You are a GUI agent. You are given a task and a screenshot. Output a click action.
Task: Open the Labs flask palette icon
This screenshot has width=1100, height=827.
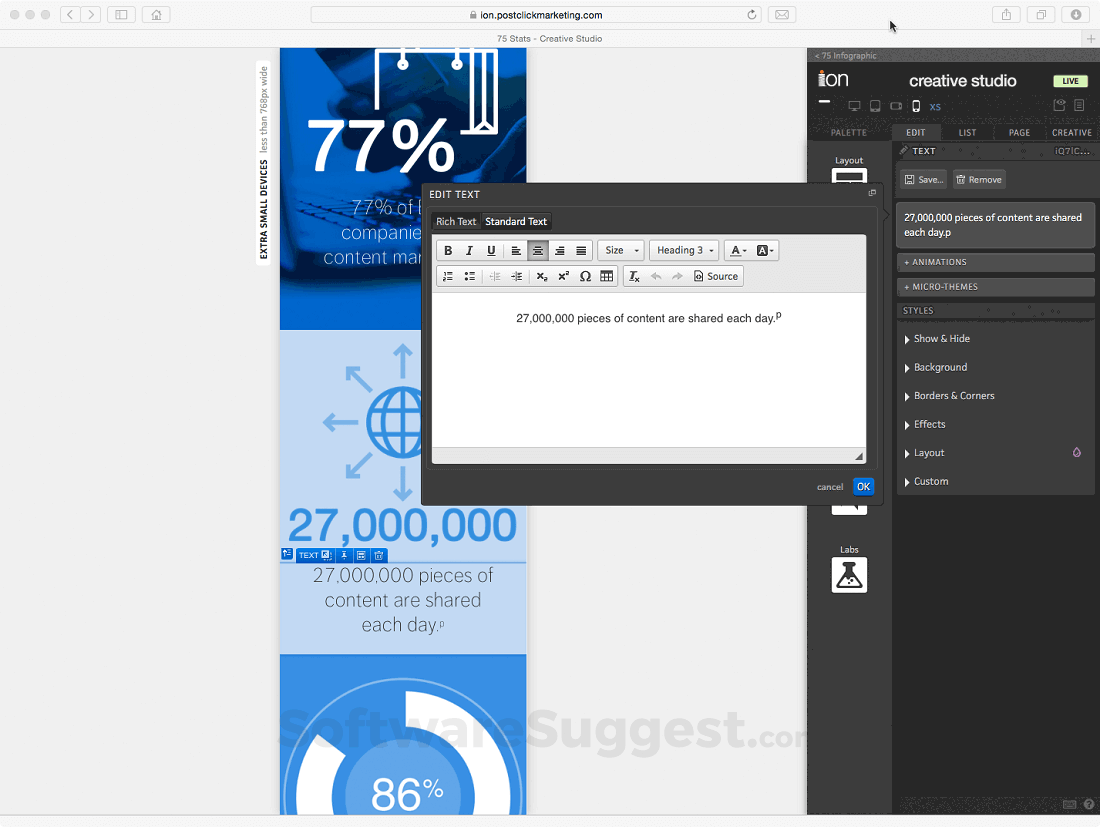click(849, 575)
